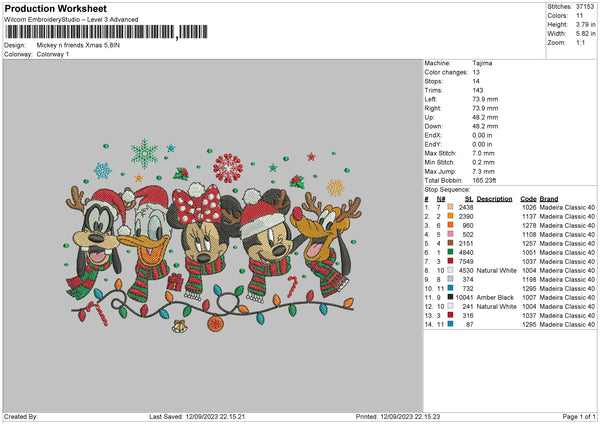
Task: Select the brown swatch next to 2151 stitches
Action: 450,243
